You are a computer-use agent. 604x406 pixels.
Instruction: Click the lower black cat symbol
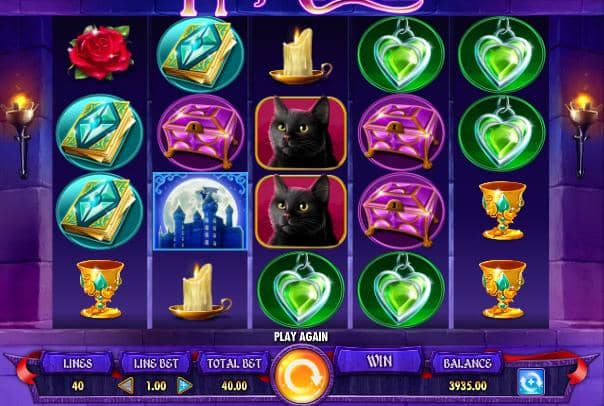(x=301, y=211)
